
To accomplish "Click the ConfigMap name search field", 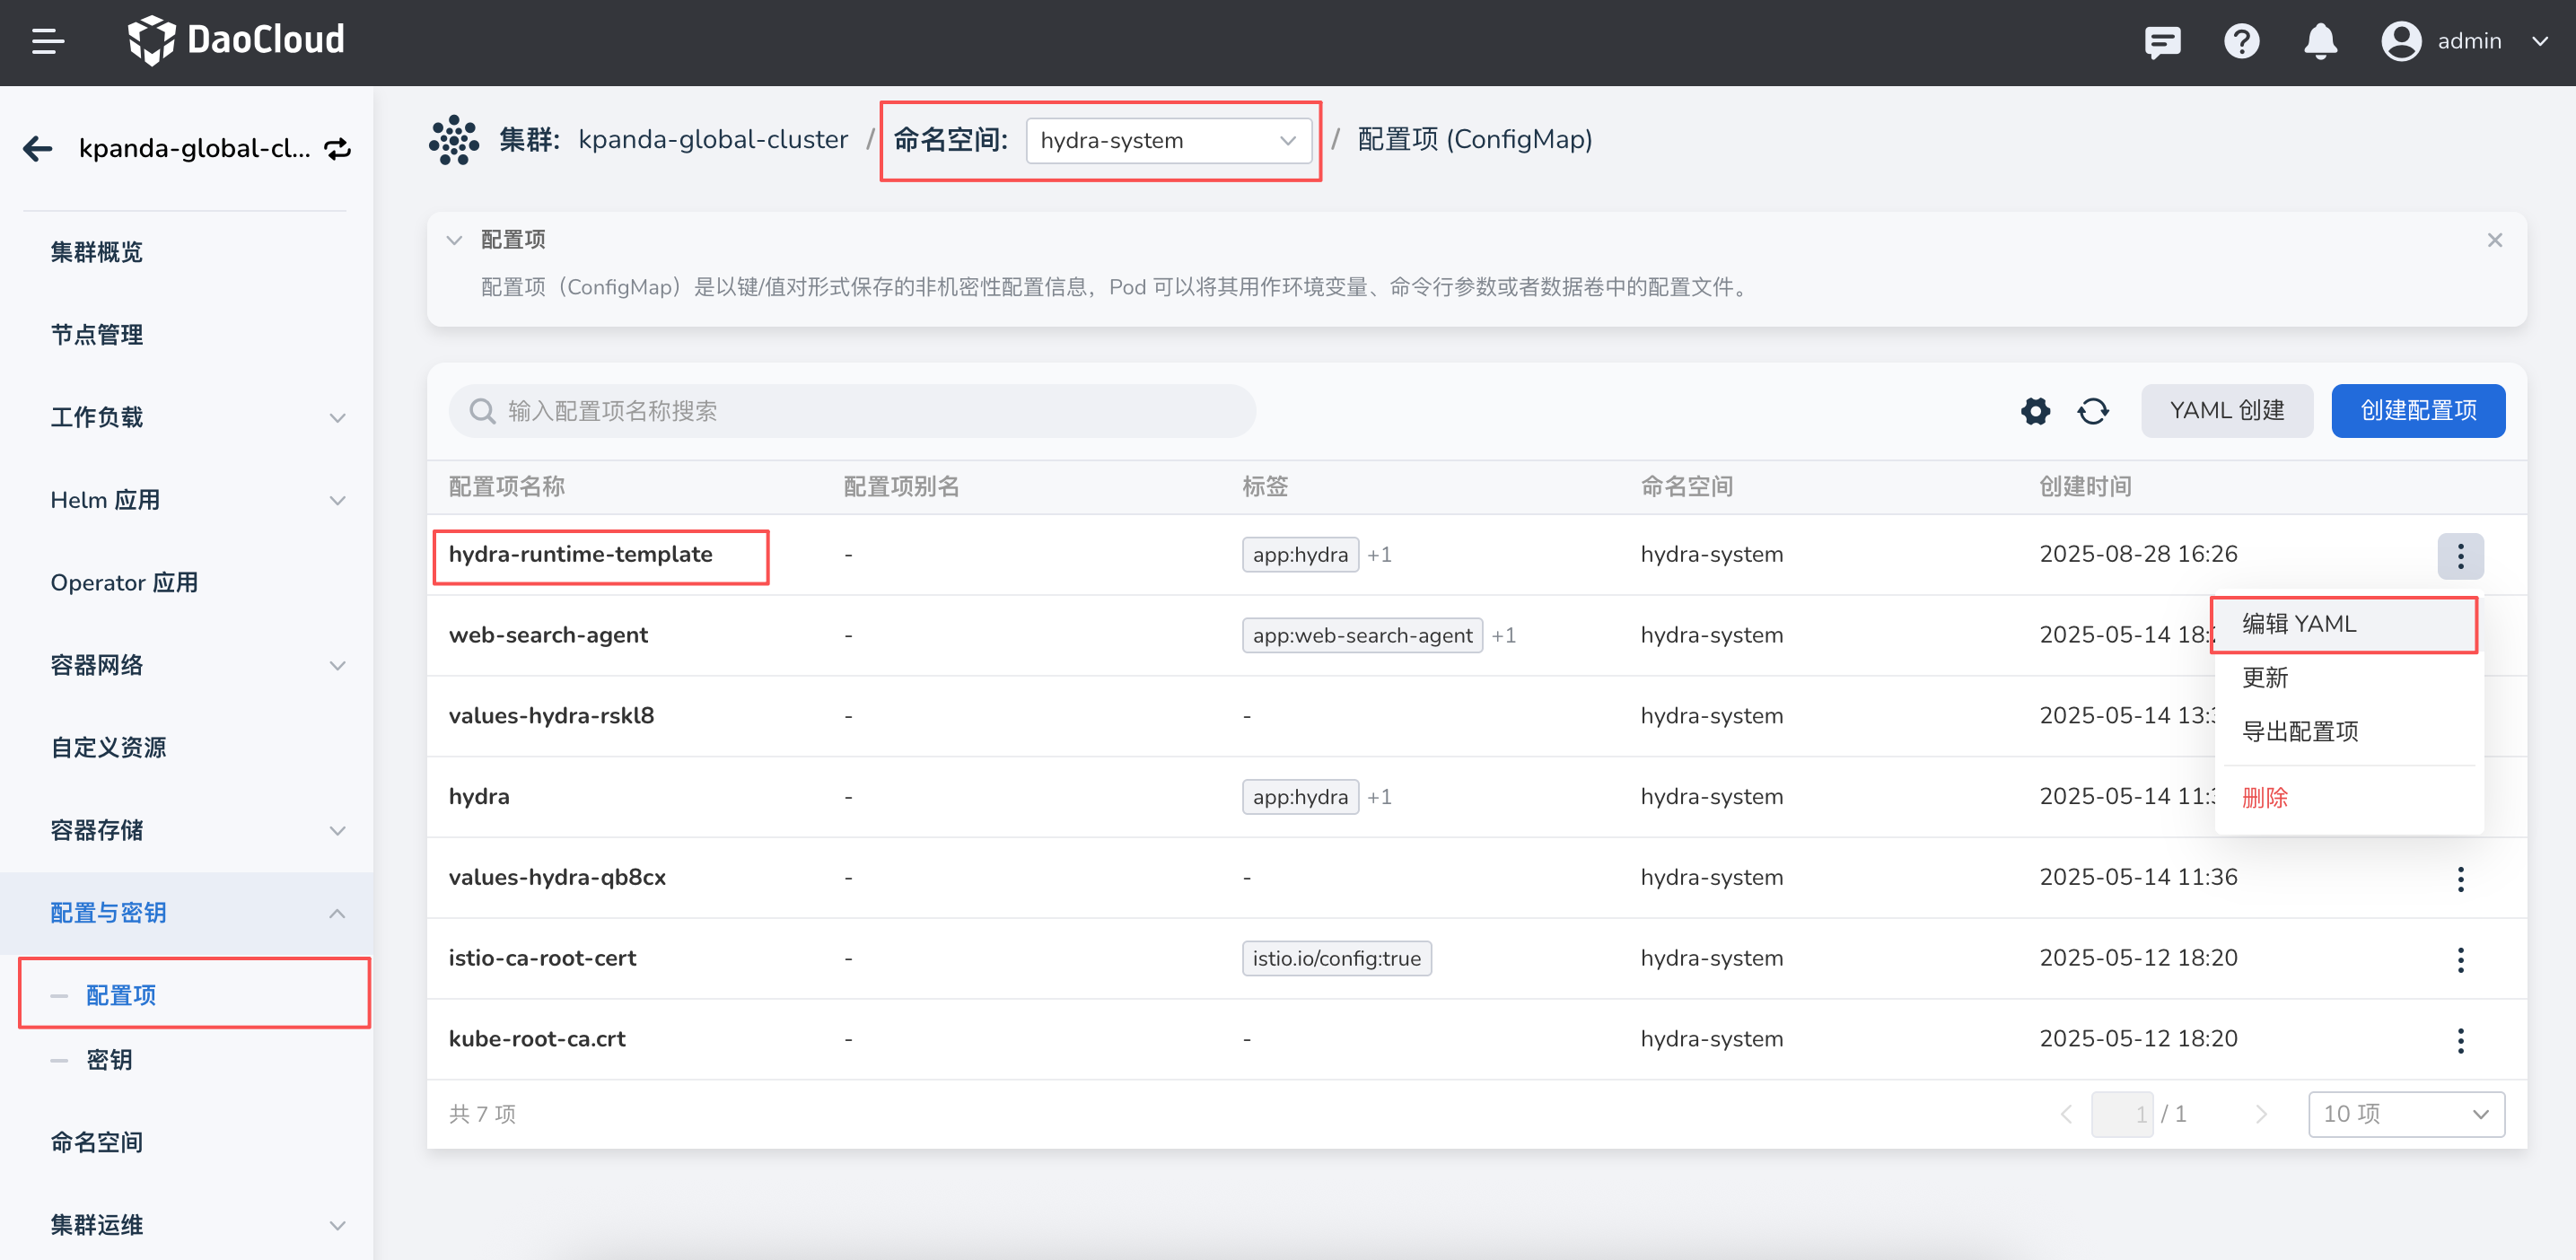I will click(x=852, y=411).
